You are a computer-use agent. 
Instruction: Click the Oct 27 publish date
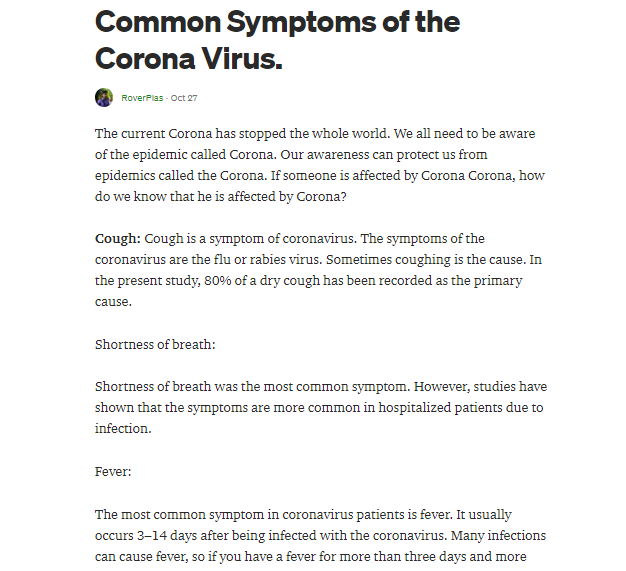point(184,98)
